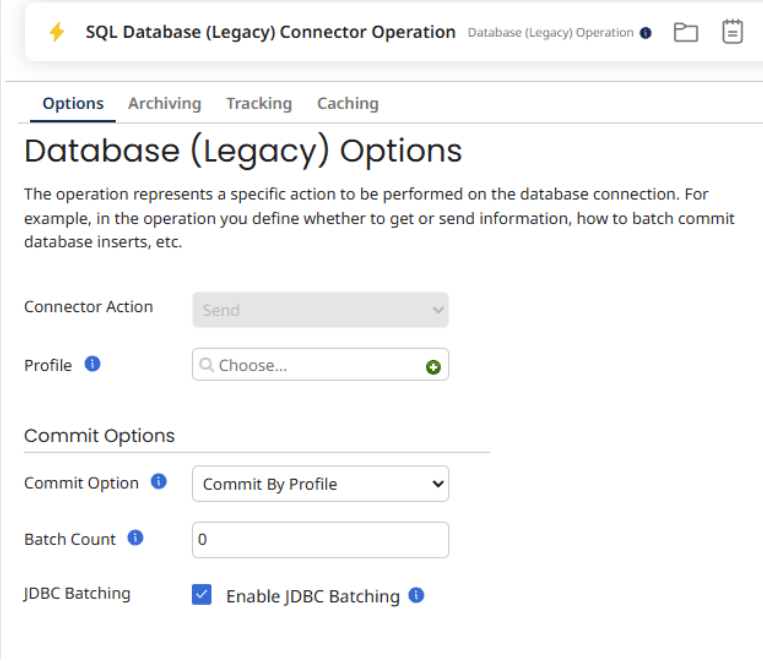The image size is (763, 662).
Task: Open the folder icon in header
Action: pyautogui.click(x=685, y=32)
